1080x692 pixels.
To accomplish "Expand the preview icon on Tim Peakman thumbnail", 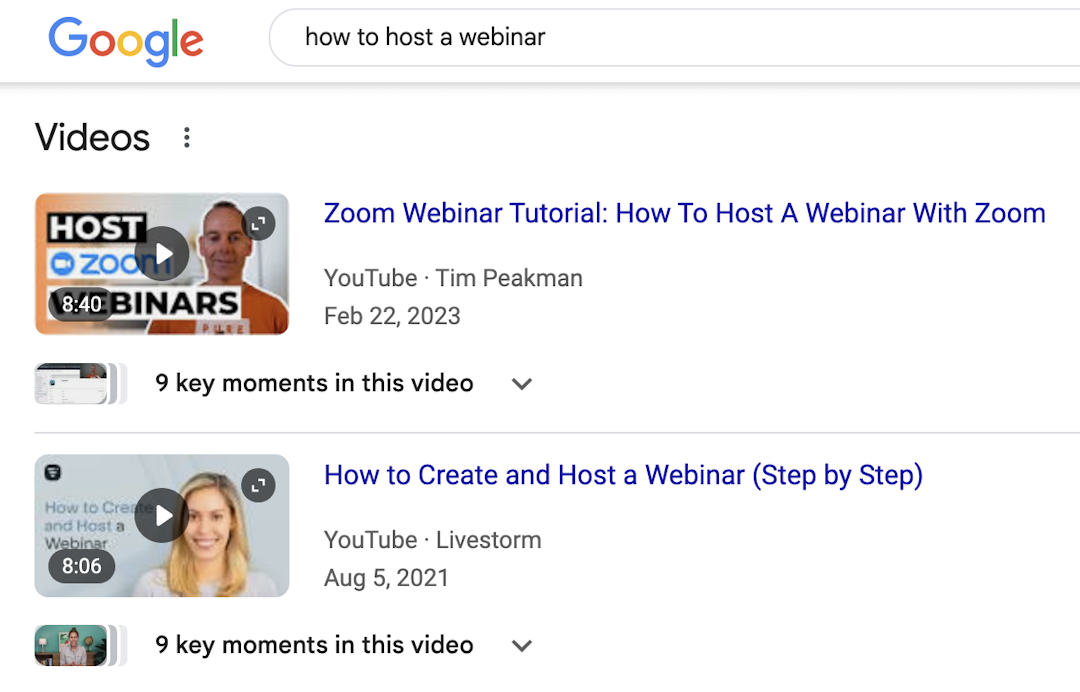I will point(259,224).
